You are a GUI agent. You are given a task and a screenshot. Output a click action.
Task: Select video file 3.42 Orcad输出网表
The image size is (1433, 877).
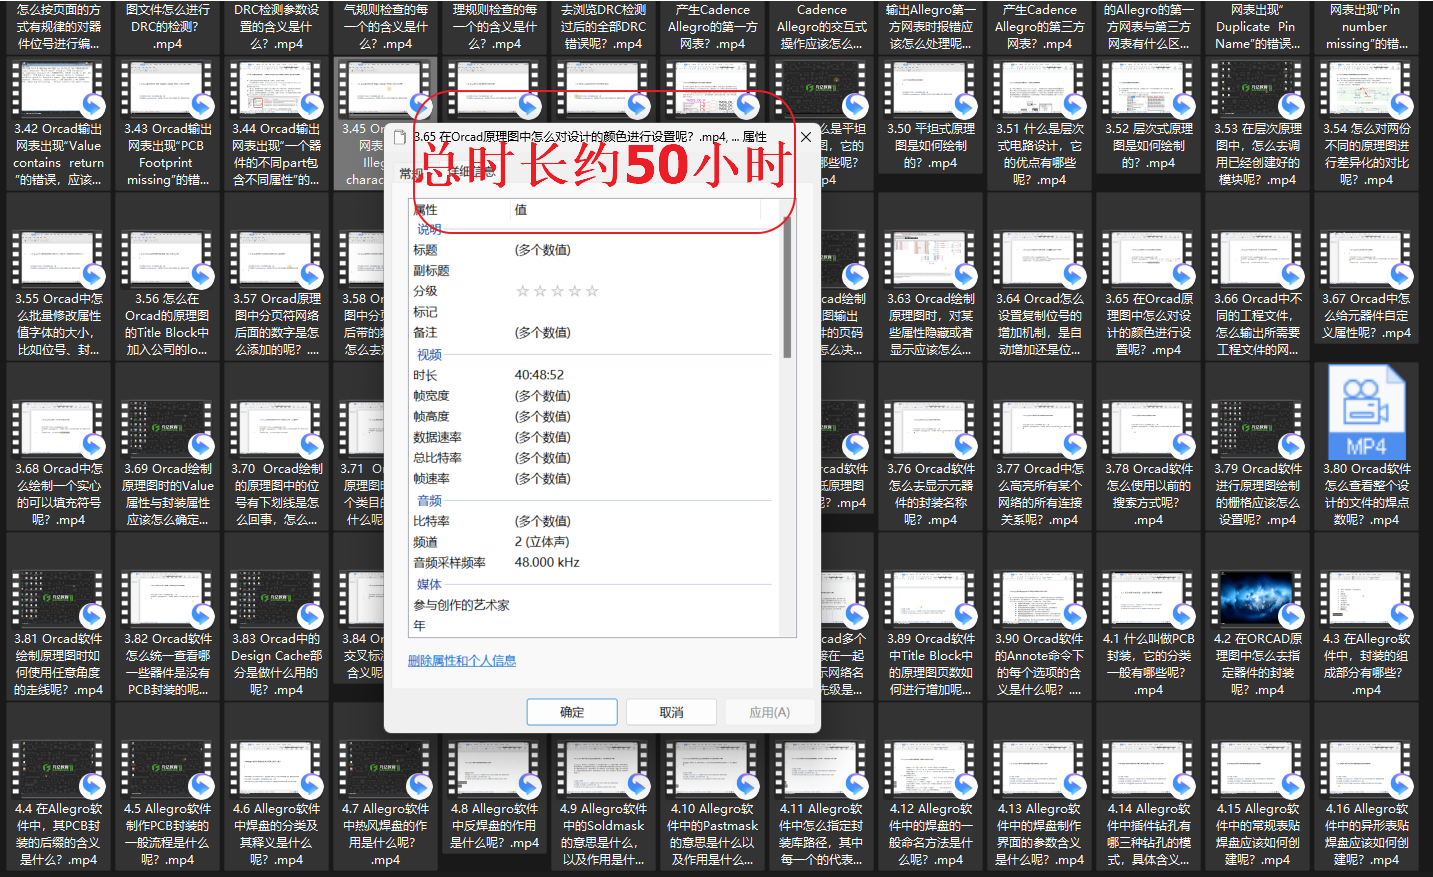(x=58, y=126)
